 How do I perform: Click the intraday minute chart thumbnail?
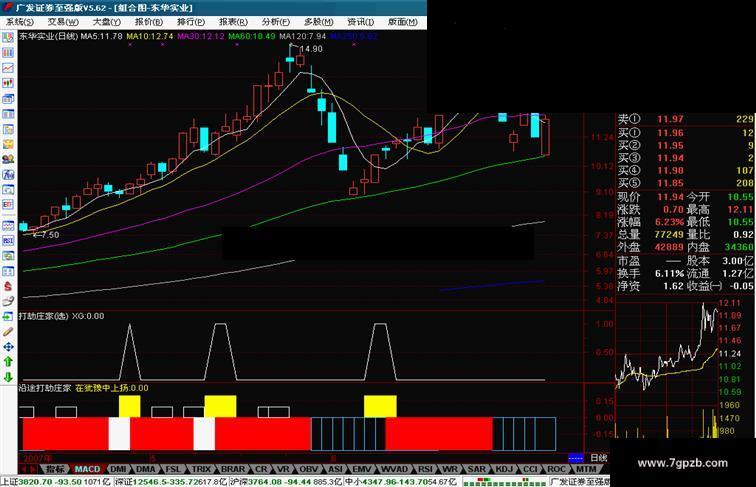[666, 370]
